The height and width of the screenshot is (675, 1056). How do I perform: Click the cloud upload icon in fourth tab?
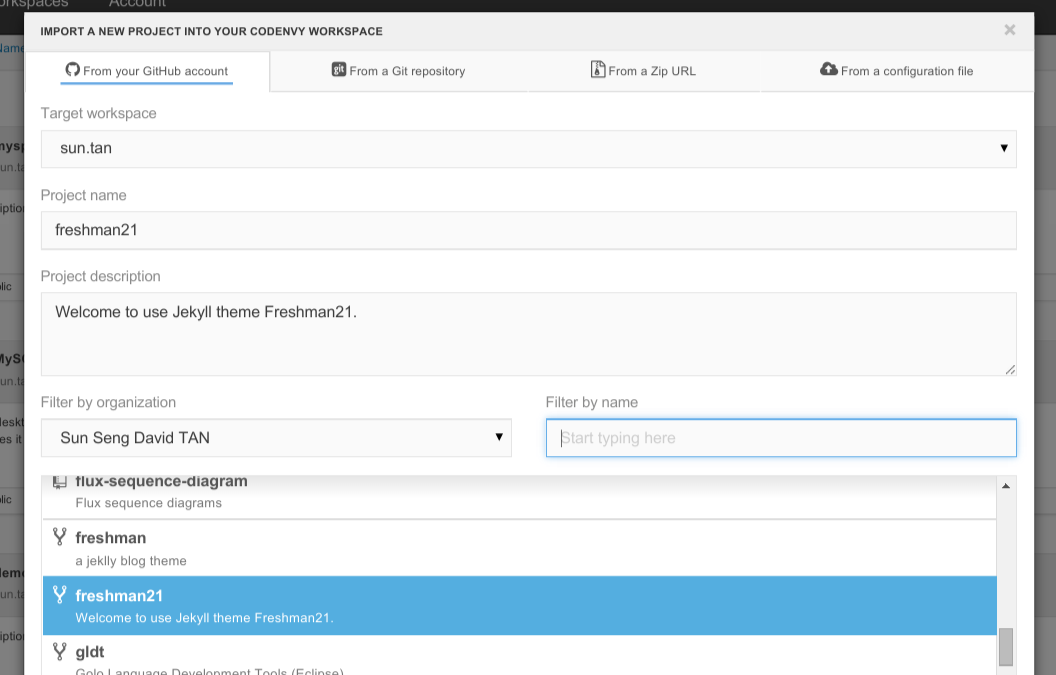click(x=829, y=69)
